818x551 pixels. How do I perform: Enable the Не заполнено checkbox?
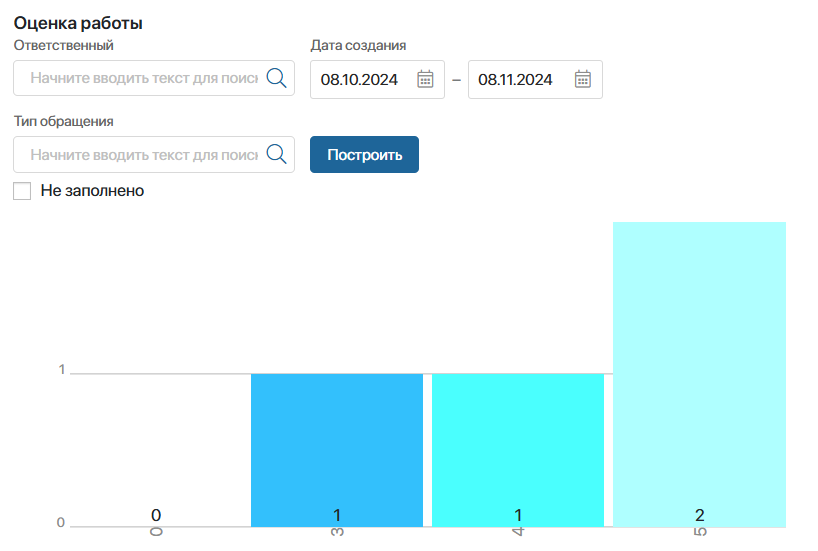pyautogui.click(x=22, y=190)
